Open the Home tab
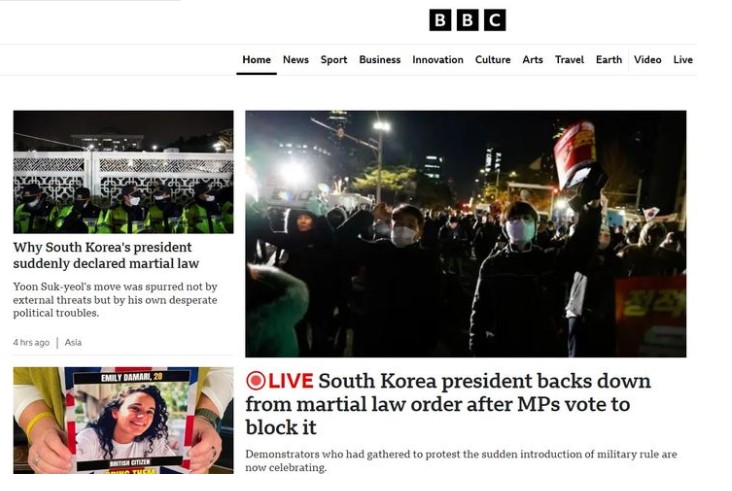Viewport: 732px width, 491px height. [x=256, y=60]
